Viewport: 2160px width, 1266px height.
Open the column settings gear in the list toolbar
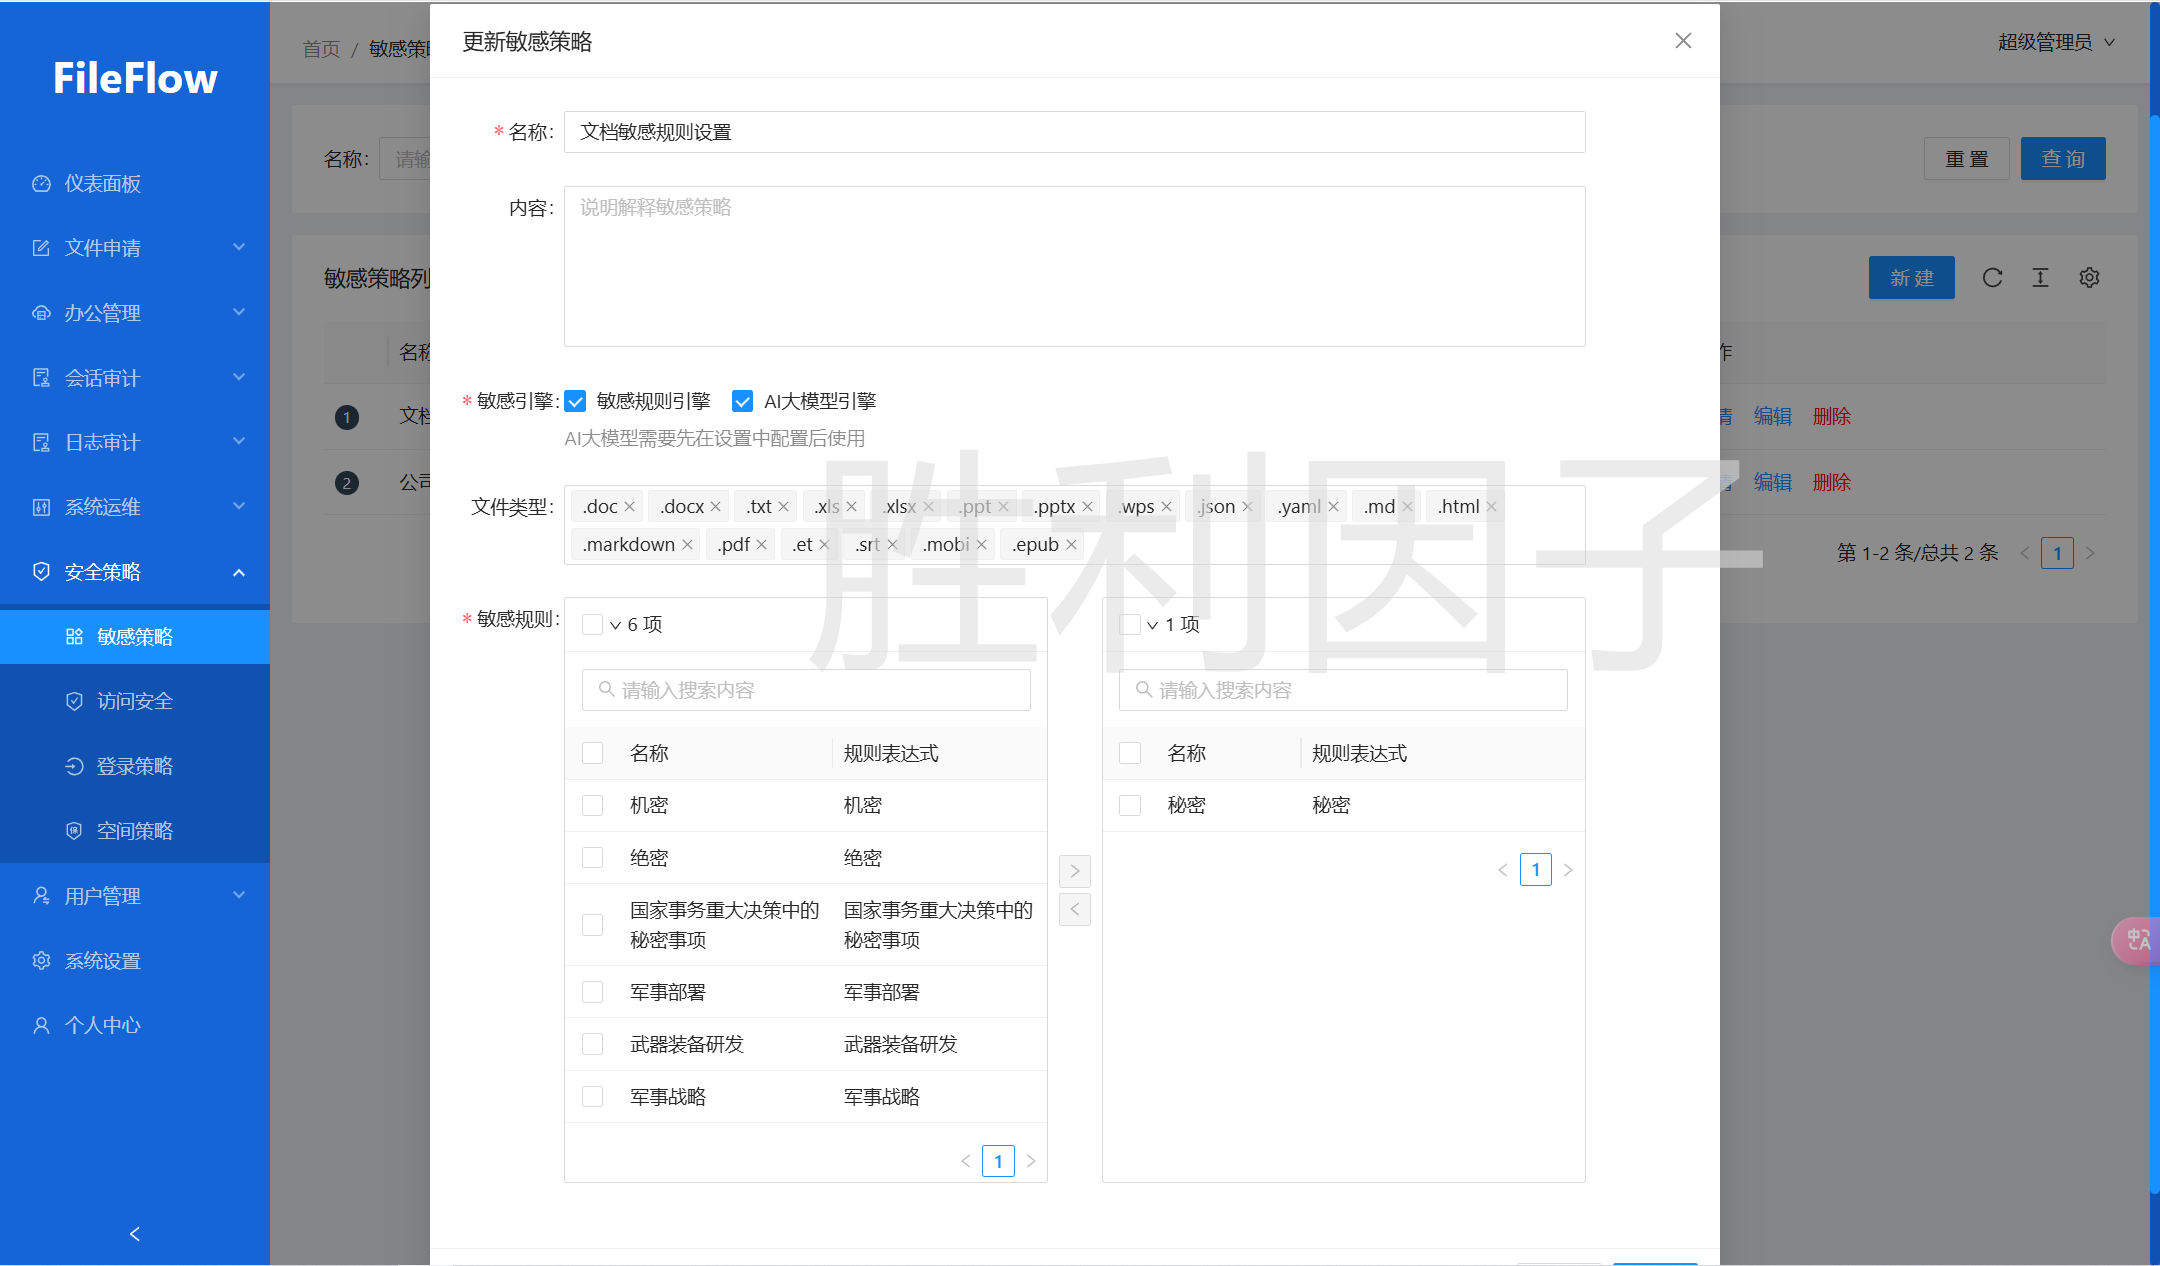click(x=2089, y=278)
